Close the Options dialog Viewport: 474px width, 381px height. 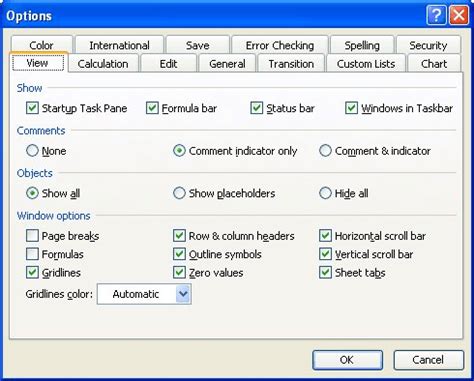point(459,15)
